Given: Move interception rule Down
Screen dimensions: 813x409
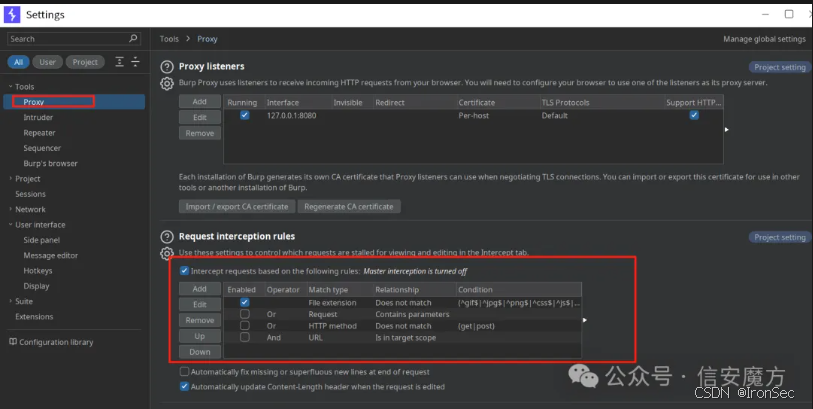Looking at the screenshot, I should [x=200, y=352].
